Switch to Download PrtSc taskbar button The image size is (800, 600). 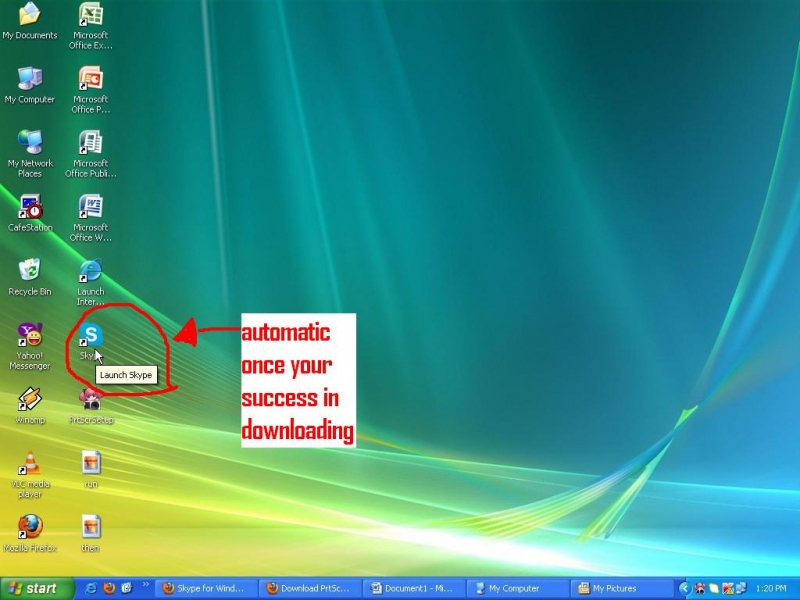310,588
